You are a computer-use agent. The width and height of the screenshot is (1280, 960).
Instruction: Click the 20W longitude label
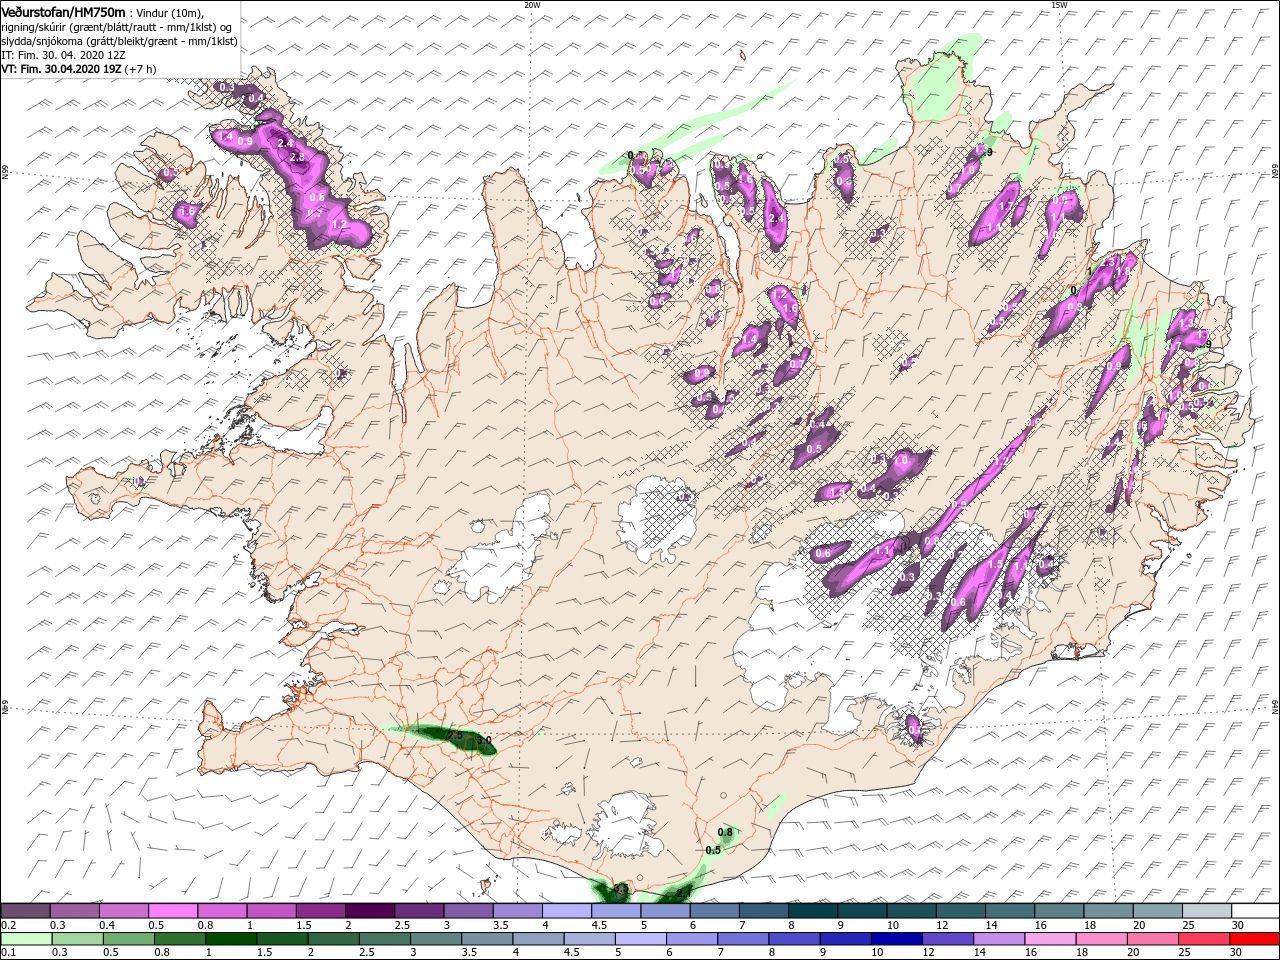532,5
